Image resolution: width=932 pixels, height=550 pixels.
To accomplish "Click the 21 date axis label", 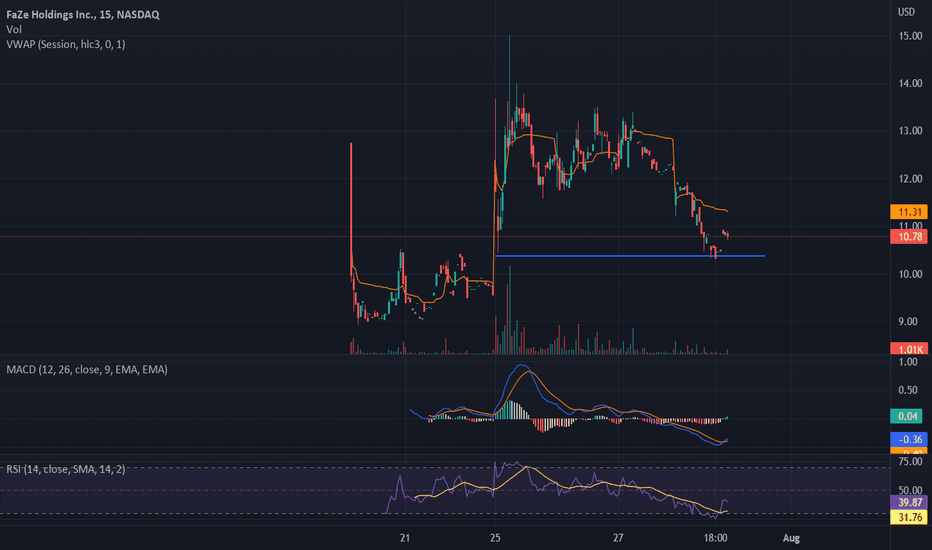I will [405, 538].
